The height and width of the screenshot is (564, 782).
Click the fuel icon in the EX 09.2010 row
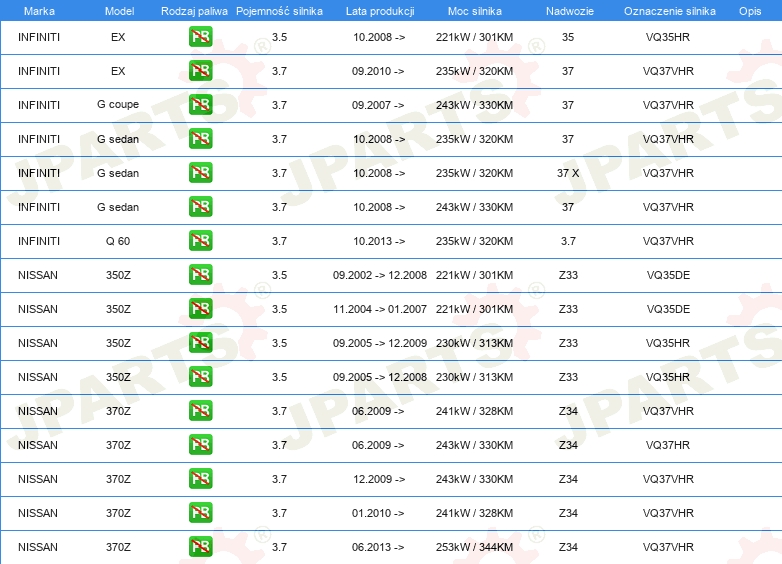[x=200, y=71]
